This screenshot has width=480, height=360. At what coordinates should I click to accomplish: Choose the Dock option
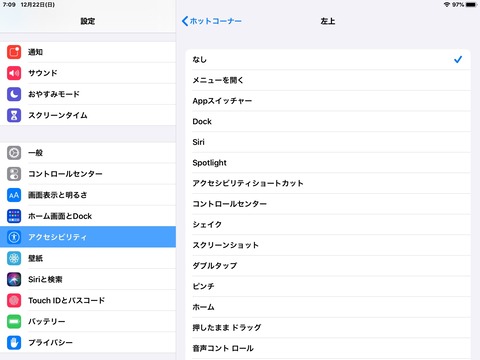(x=328, y=121)
